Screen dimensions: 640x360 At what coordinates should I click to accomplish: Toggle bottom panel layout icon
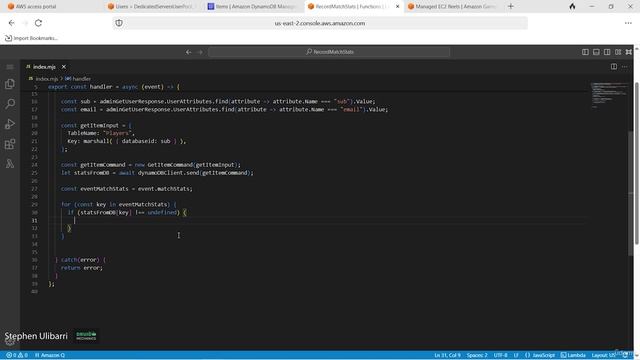pos(596,52)
